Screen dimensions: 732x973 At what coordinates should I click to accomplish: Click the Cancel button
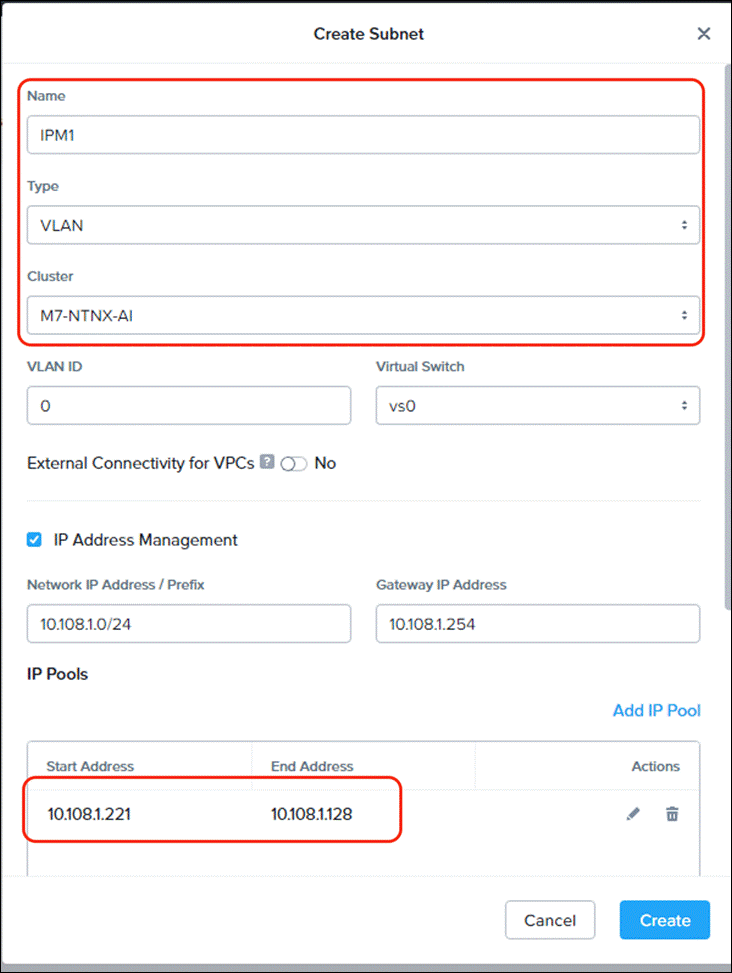tap(550, 920)
